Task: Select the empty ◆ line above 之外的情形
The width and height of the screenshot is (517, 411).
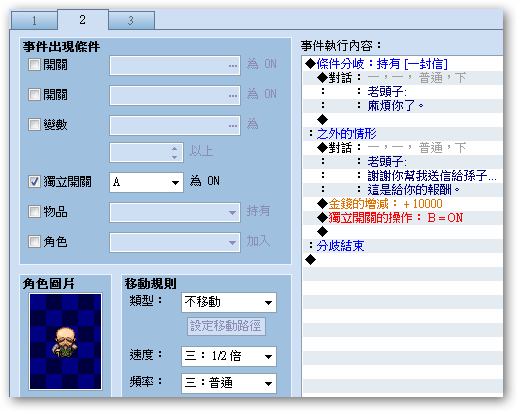Action: pos(403,120)
